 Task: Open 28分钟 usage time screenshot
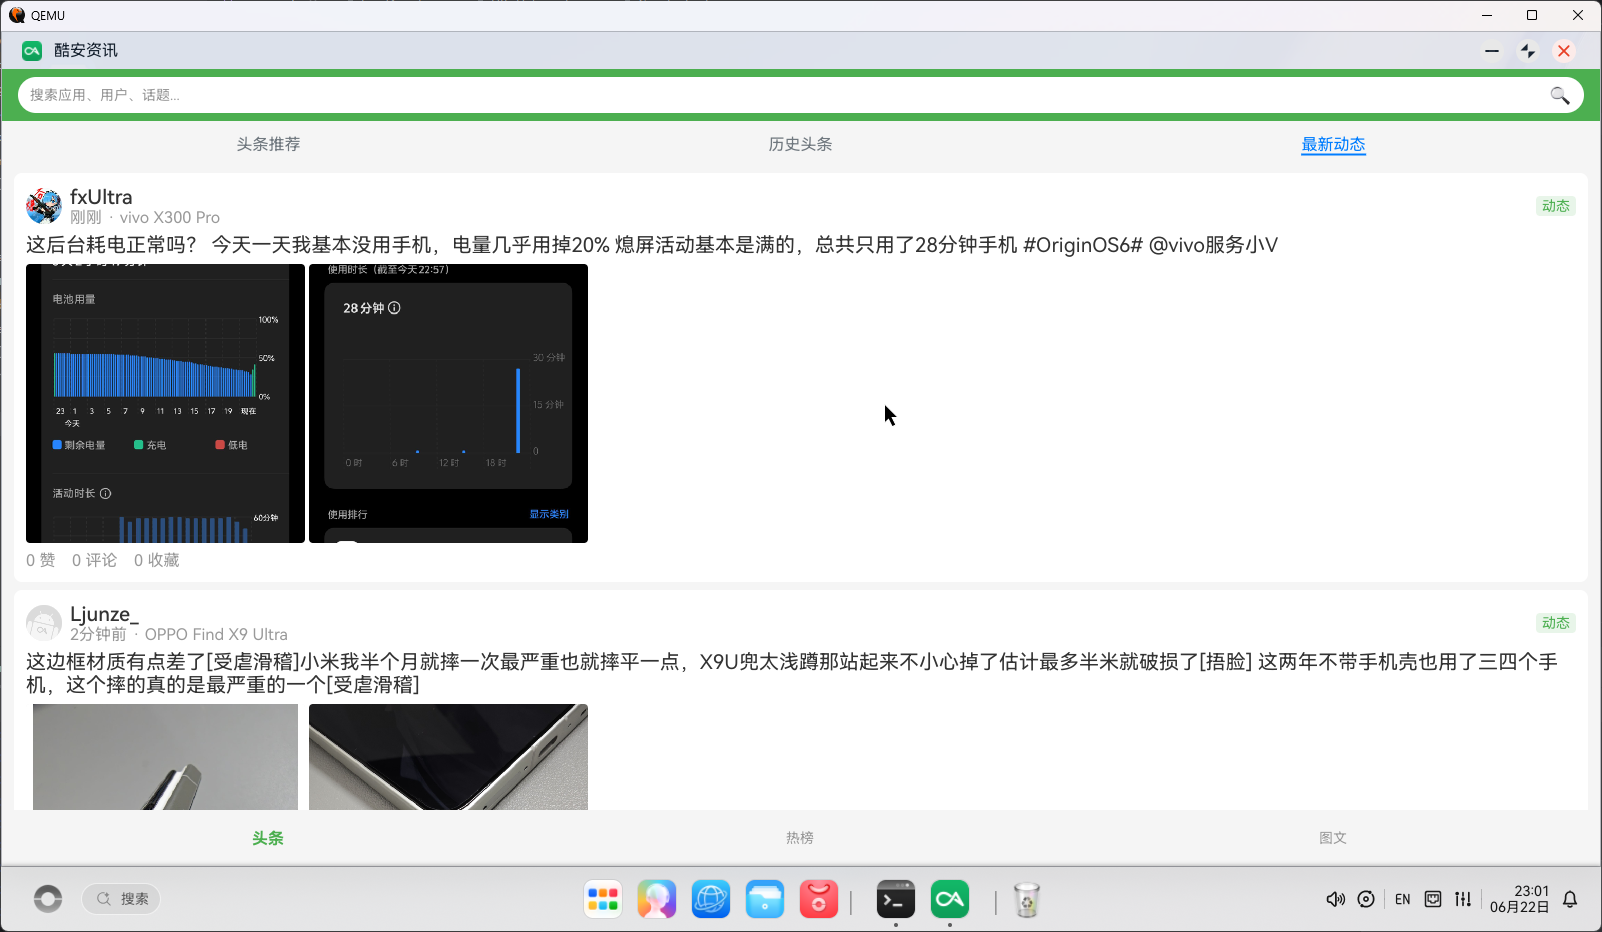point(448,404)
